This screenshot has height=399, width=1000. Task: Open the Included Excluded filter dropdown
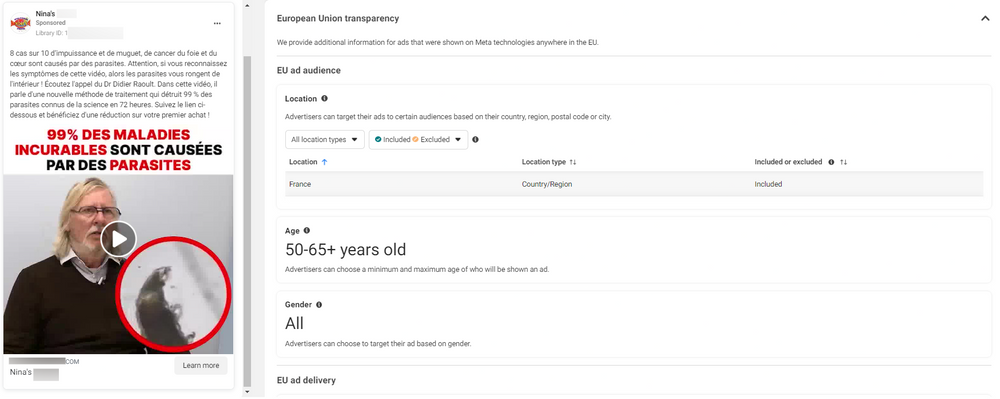pos(418,140)
